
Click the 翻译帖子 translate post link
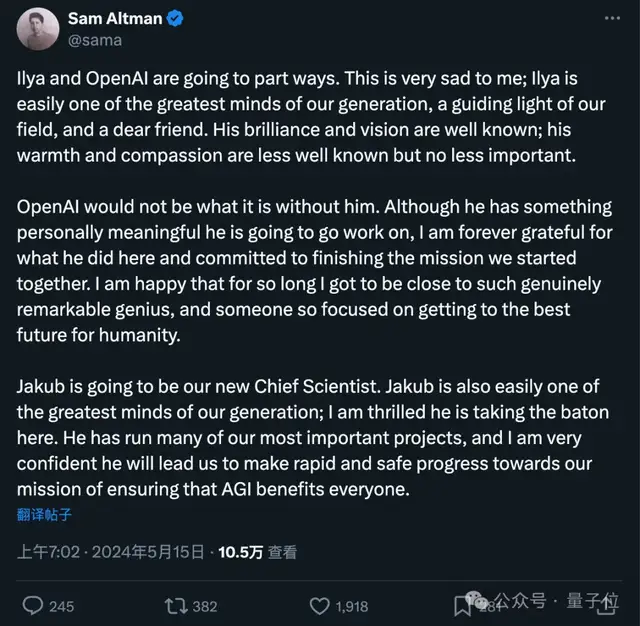click(44, 514)
